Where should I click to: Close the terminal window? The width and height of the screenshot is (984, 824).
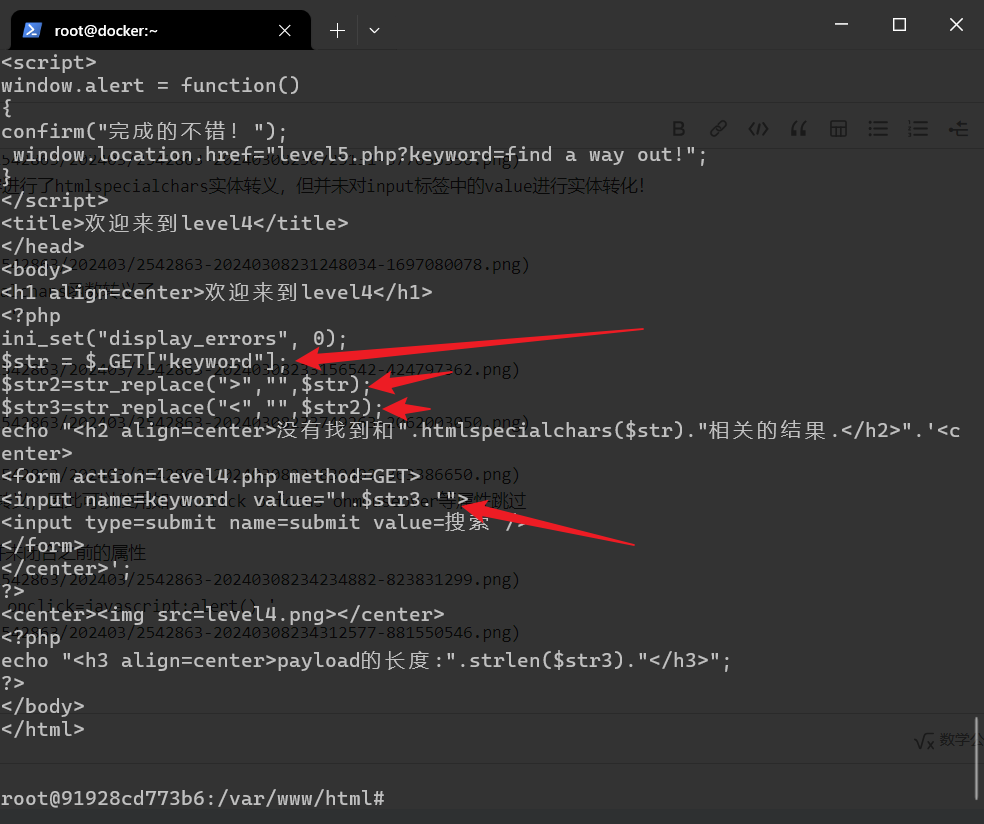click(x=956, y=24)
